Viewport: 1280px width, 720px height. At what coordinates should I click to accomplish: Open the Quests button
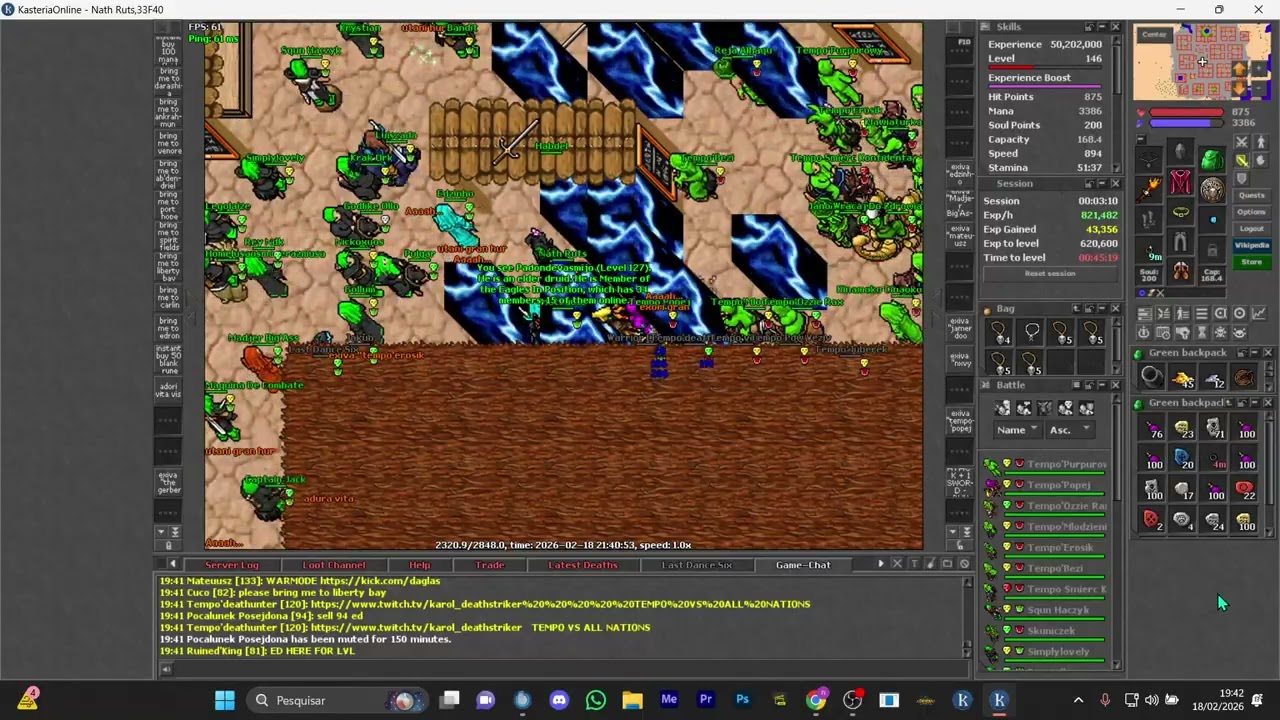(1252, 196)
